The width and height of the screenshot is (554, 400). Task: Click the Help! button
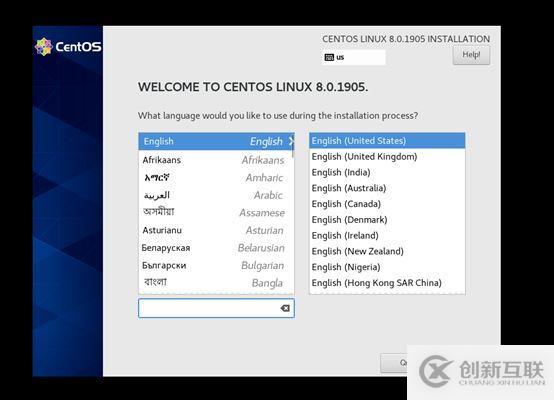click(471, 55)
